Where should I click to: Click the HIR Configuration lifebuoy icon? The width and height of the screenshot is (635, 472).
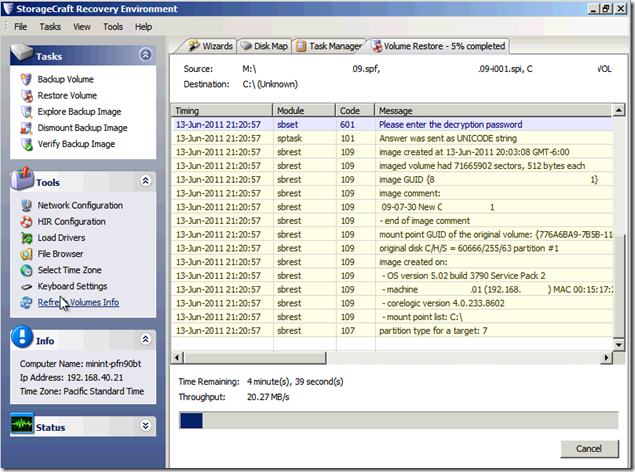(x=26, y=221)
